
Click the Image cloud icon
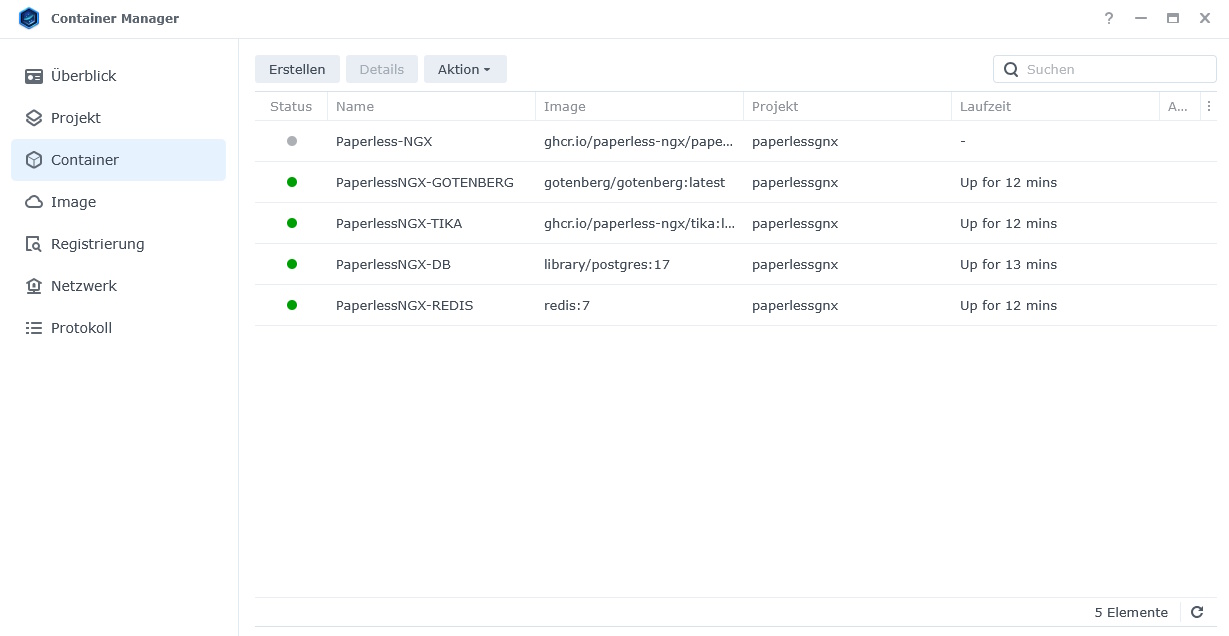34,202
